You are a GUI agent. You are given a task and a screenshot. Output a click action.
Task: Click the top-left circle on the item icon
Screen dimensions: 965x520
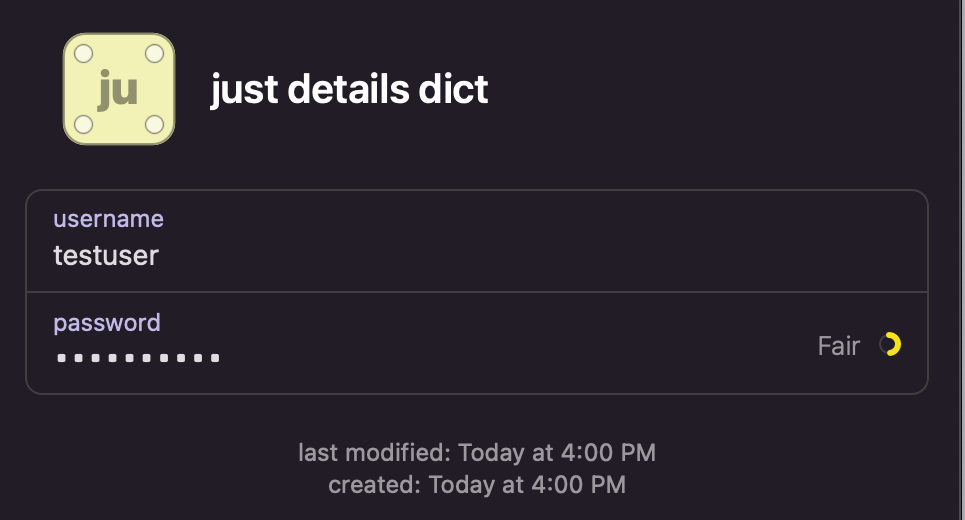tap(84, 53)
